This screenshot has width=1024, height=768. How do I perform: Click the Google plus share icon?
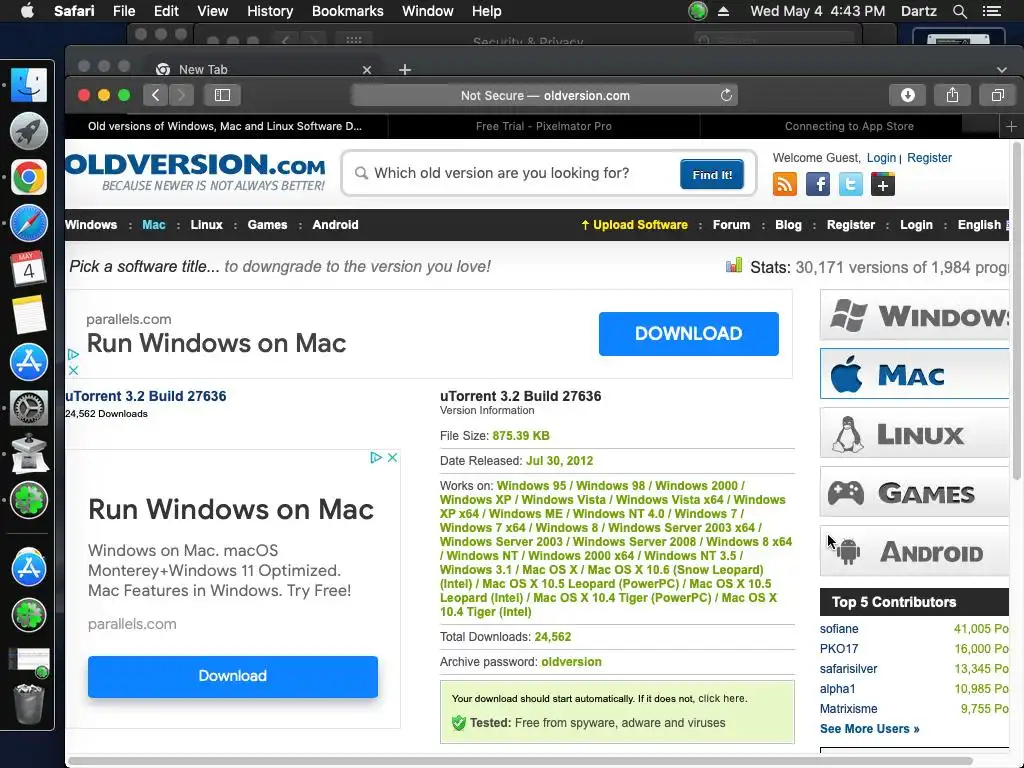tap(882, 185)
